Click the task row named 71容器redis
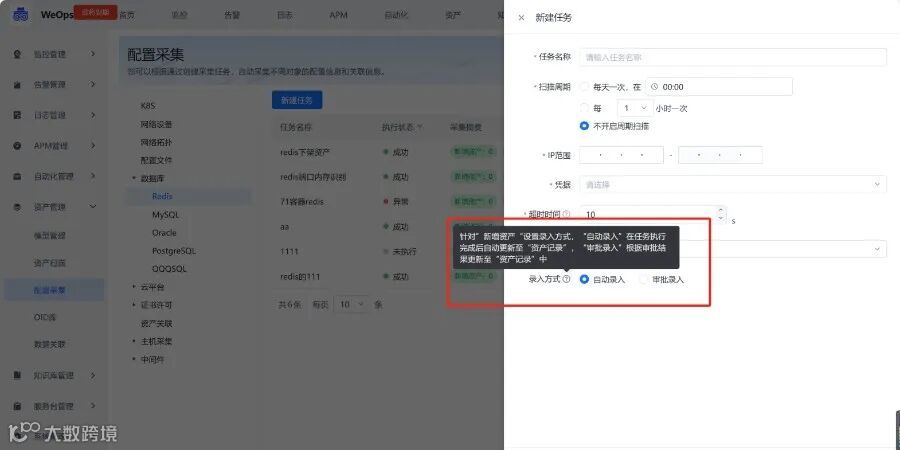Screen dimensions: 900x450 tap(388, 202)
